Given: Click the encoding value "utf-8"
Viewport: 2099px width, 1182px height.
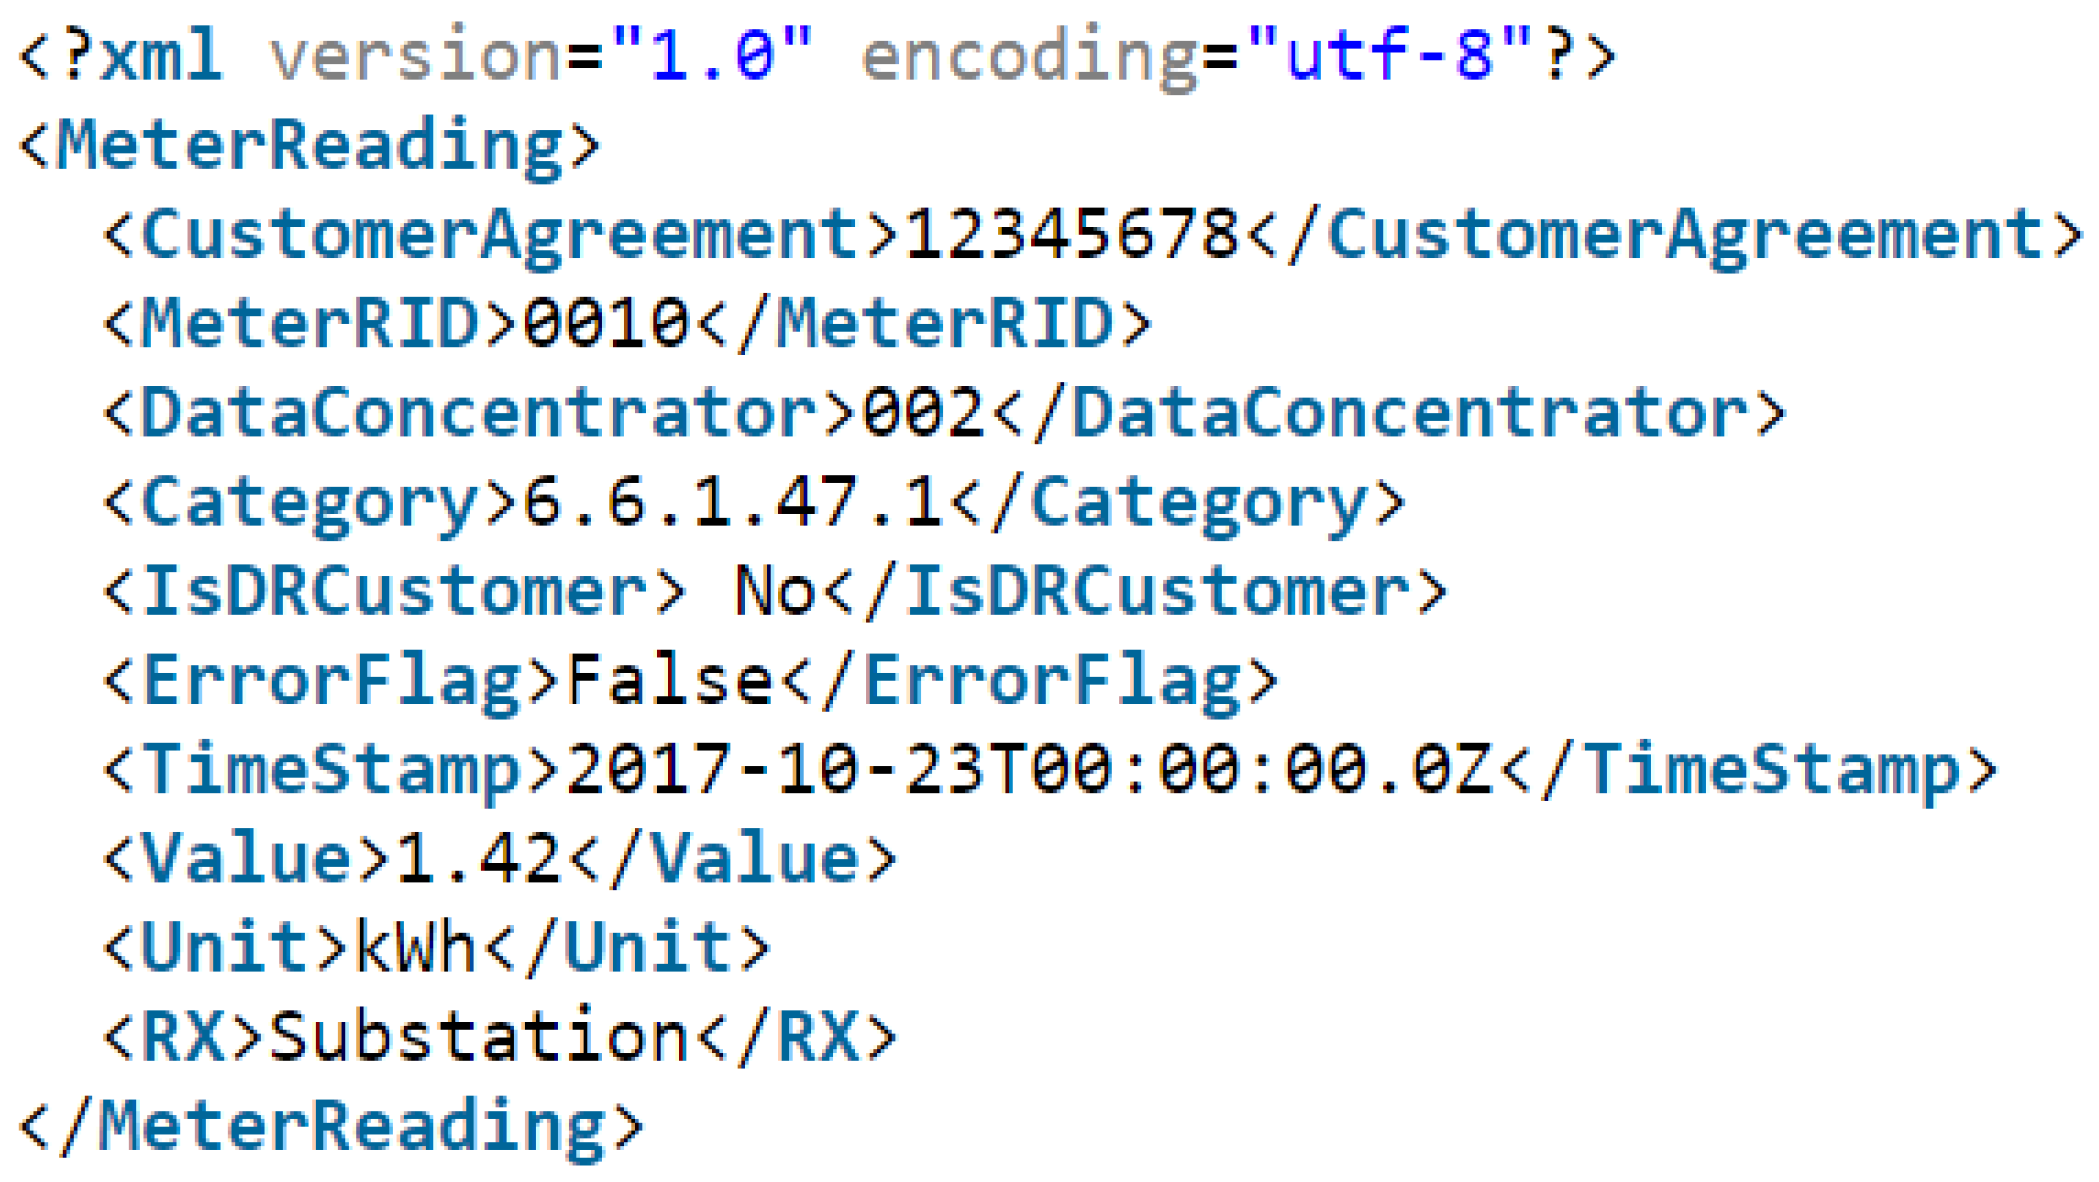Looking at the screenshot, I should (1389, 54).
